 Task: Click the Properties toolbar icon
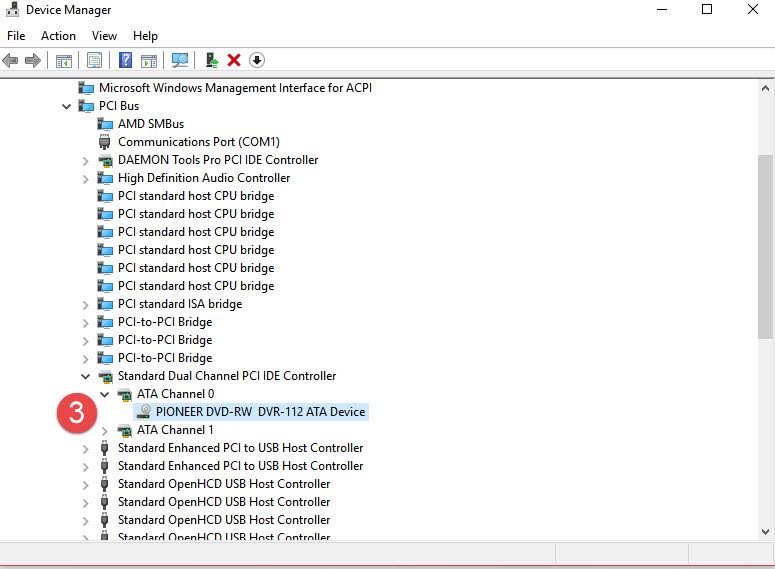(94, 61)
